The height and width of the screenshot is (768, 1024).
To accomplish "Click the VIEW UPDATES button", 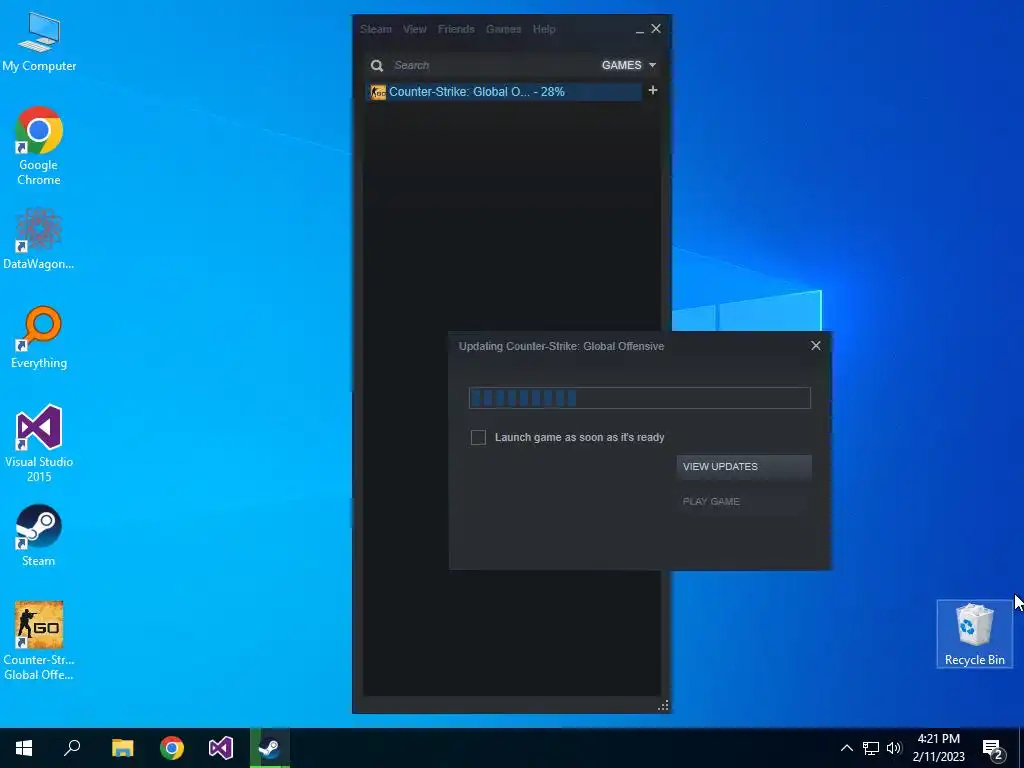I will tap(744, 467).
